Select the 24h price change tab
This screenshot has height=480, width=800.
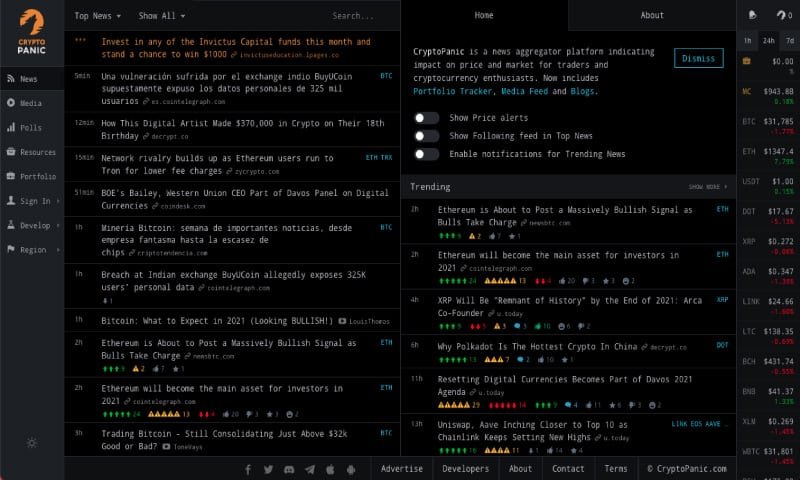point(769,41)
